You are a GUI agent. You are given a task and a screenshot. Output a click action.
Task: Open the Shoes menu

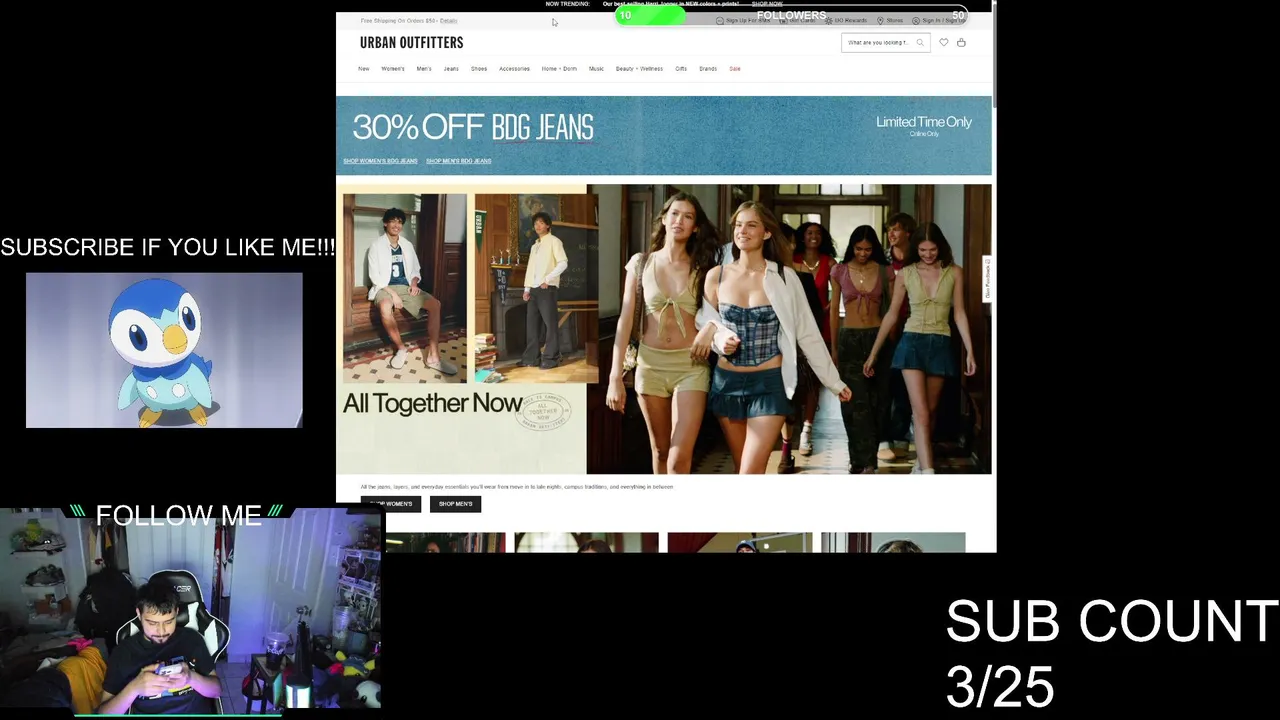479,69
